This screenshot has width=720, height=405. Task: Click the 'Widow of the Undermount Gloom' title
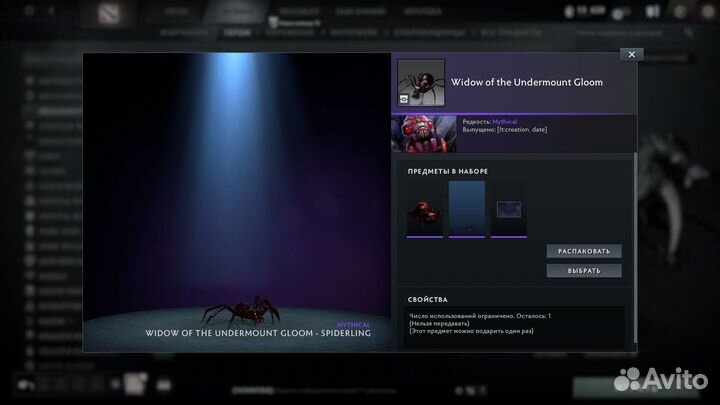[x=527, y=82]
